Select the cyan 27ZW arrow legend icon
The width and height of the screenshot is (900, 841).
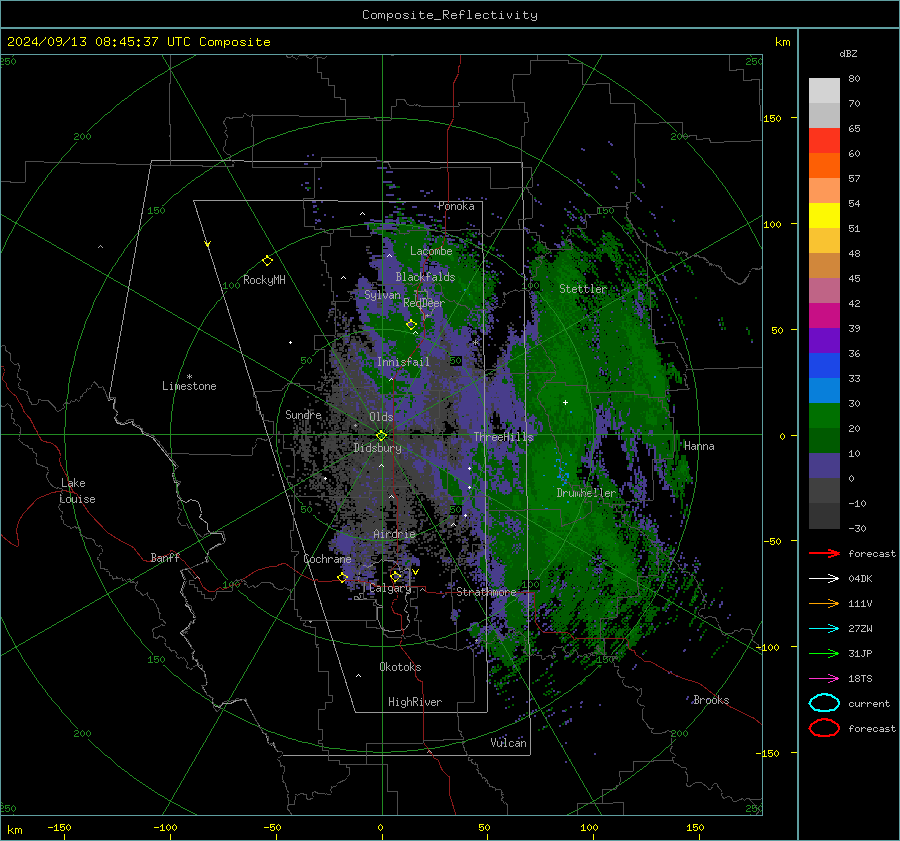(824, 629)
